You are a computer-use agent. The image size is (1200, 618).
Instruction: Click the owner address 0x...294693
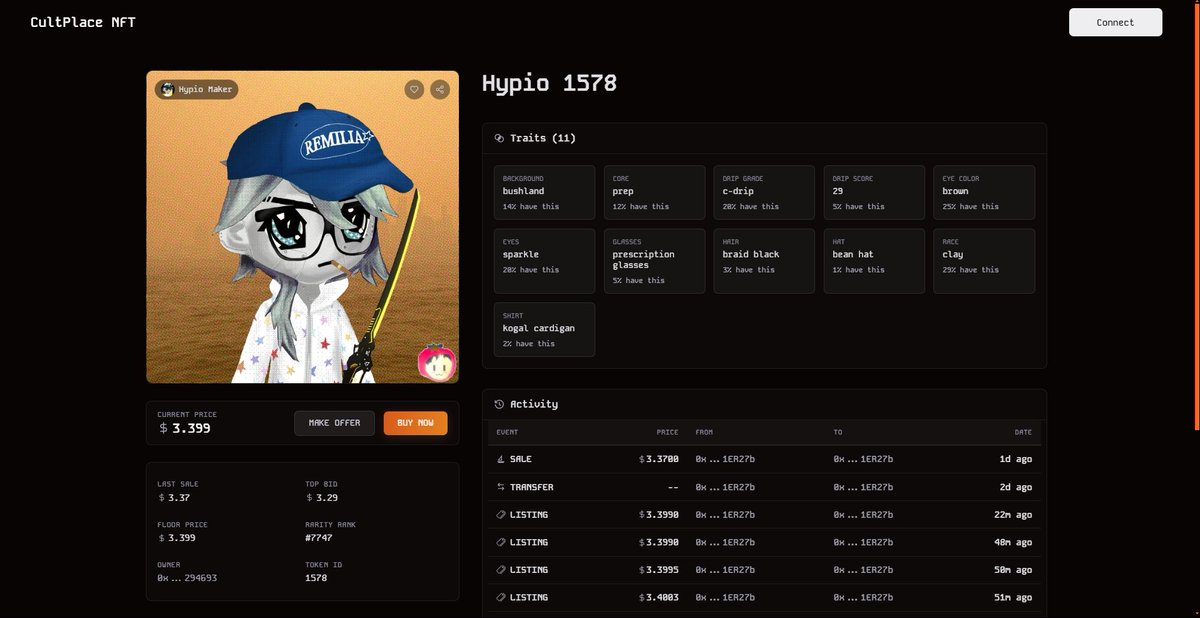coord(187,578)
